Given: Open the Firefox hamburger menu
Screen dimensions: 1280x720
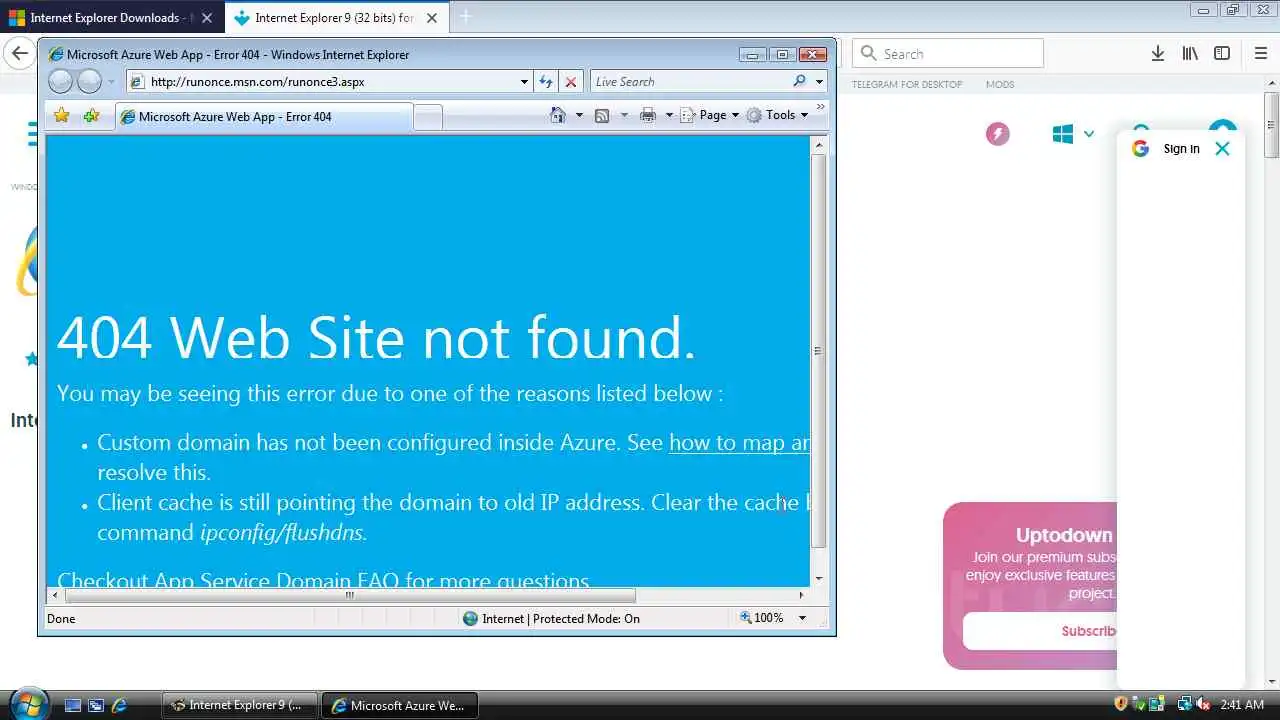Looking at the screenshot, I should [x=1261, y=54].
